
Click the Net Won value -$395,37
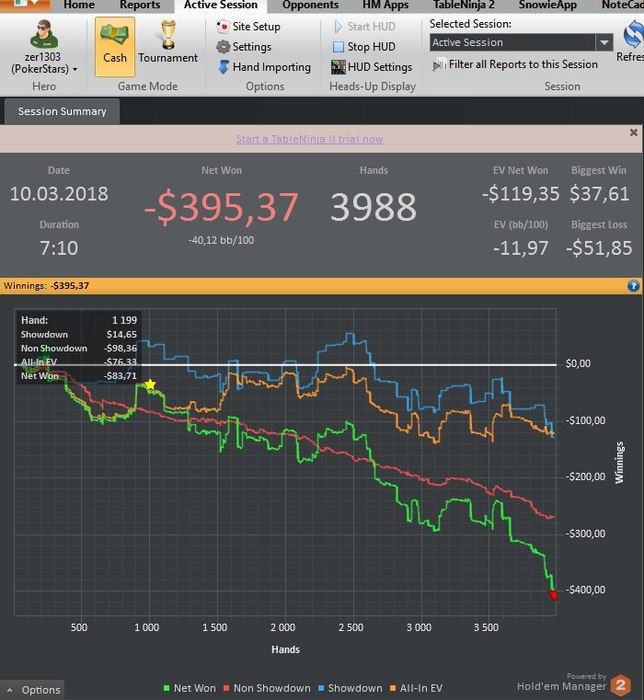pos(221,207)
